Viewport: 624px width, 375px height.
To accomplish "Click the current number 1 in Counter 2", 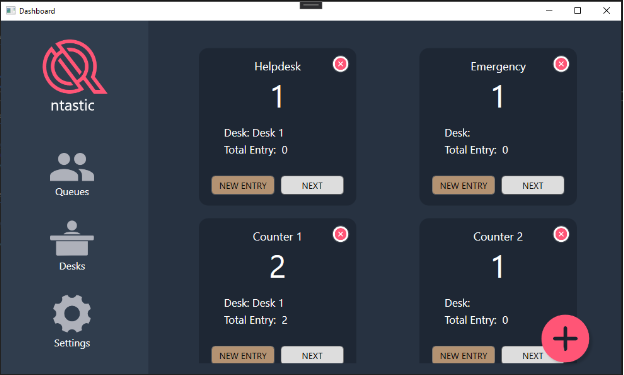I will (x=498, y=267).
